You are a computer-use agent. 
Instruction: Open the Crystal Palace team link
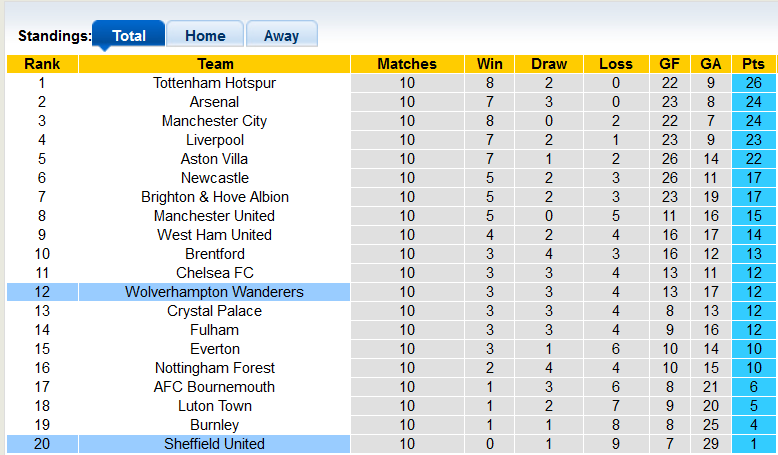click(x=214, y=311)
